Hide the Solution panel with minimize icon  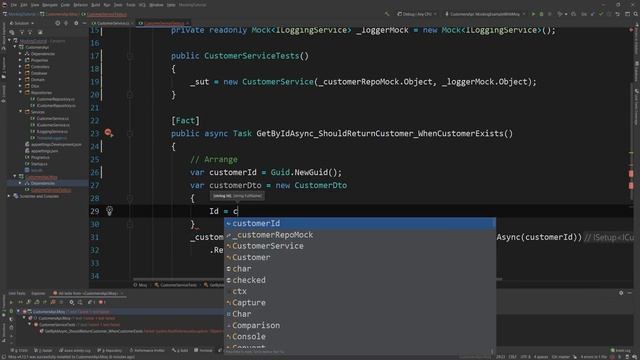84,23
